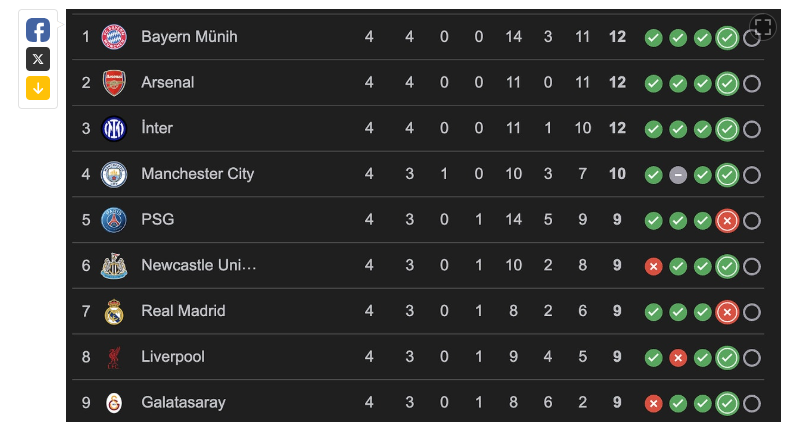Viewport: 804px width, 434px height.
Task: Click Real Madrid's empty upcoming match circle
Action: pyautogui.click(x=752, y=313)
